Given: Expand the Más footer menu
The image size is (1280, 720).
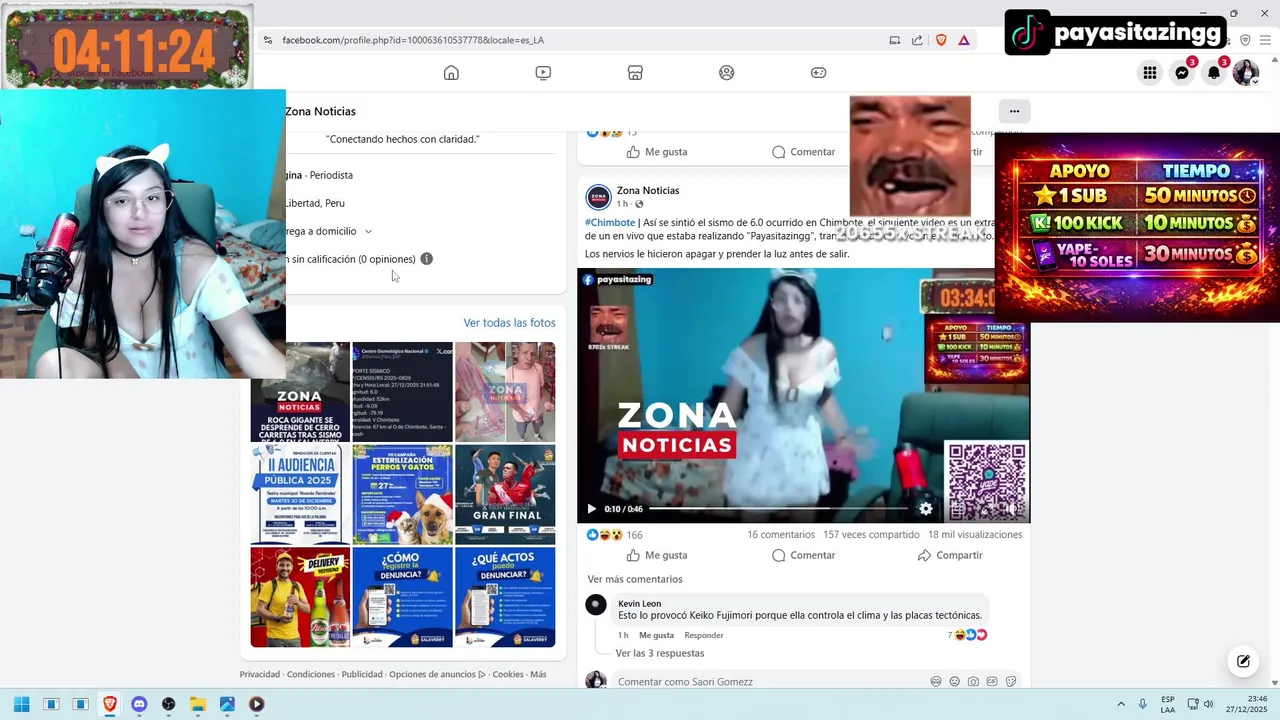Looking at the screenshot, I should 538,674.
